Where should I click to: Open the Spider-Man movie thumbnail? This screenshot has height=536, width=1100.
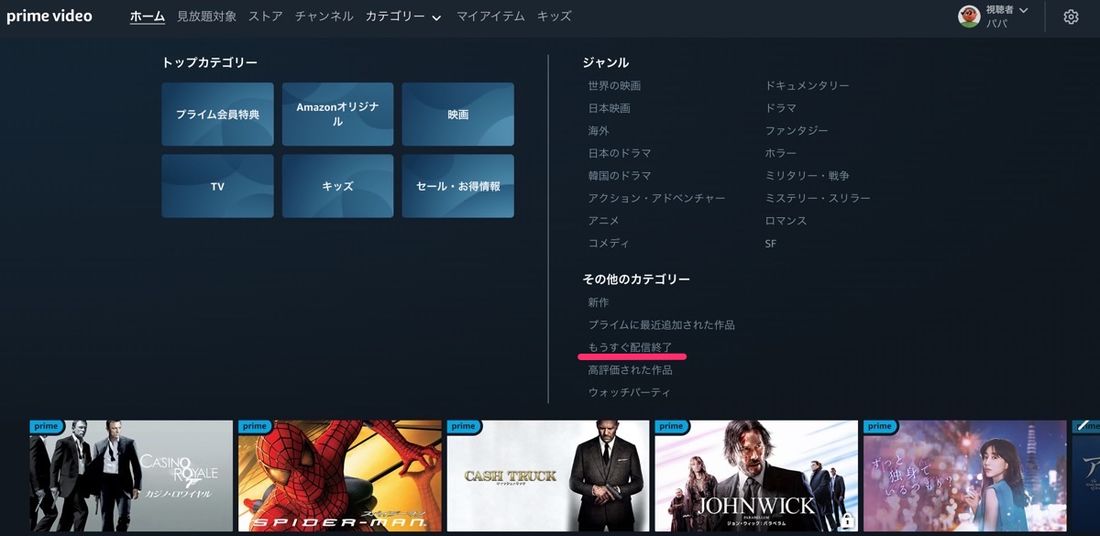tap(340, 476)
